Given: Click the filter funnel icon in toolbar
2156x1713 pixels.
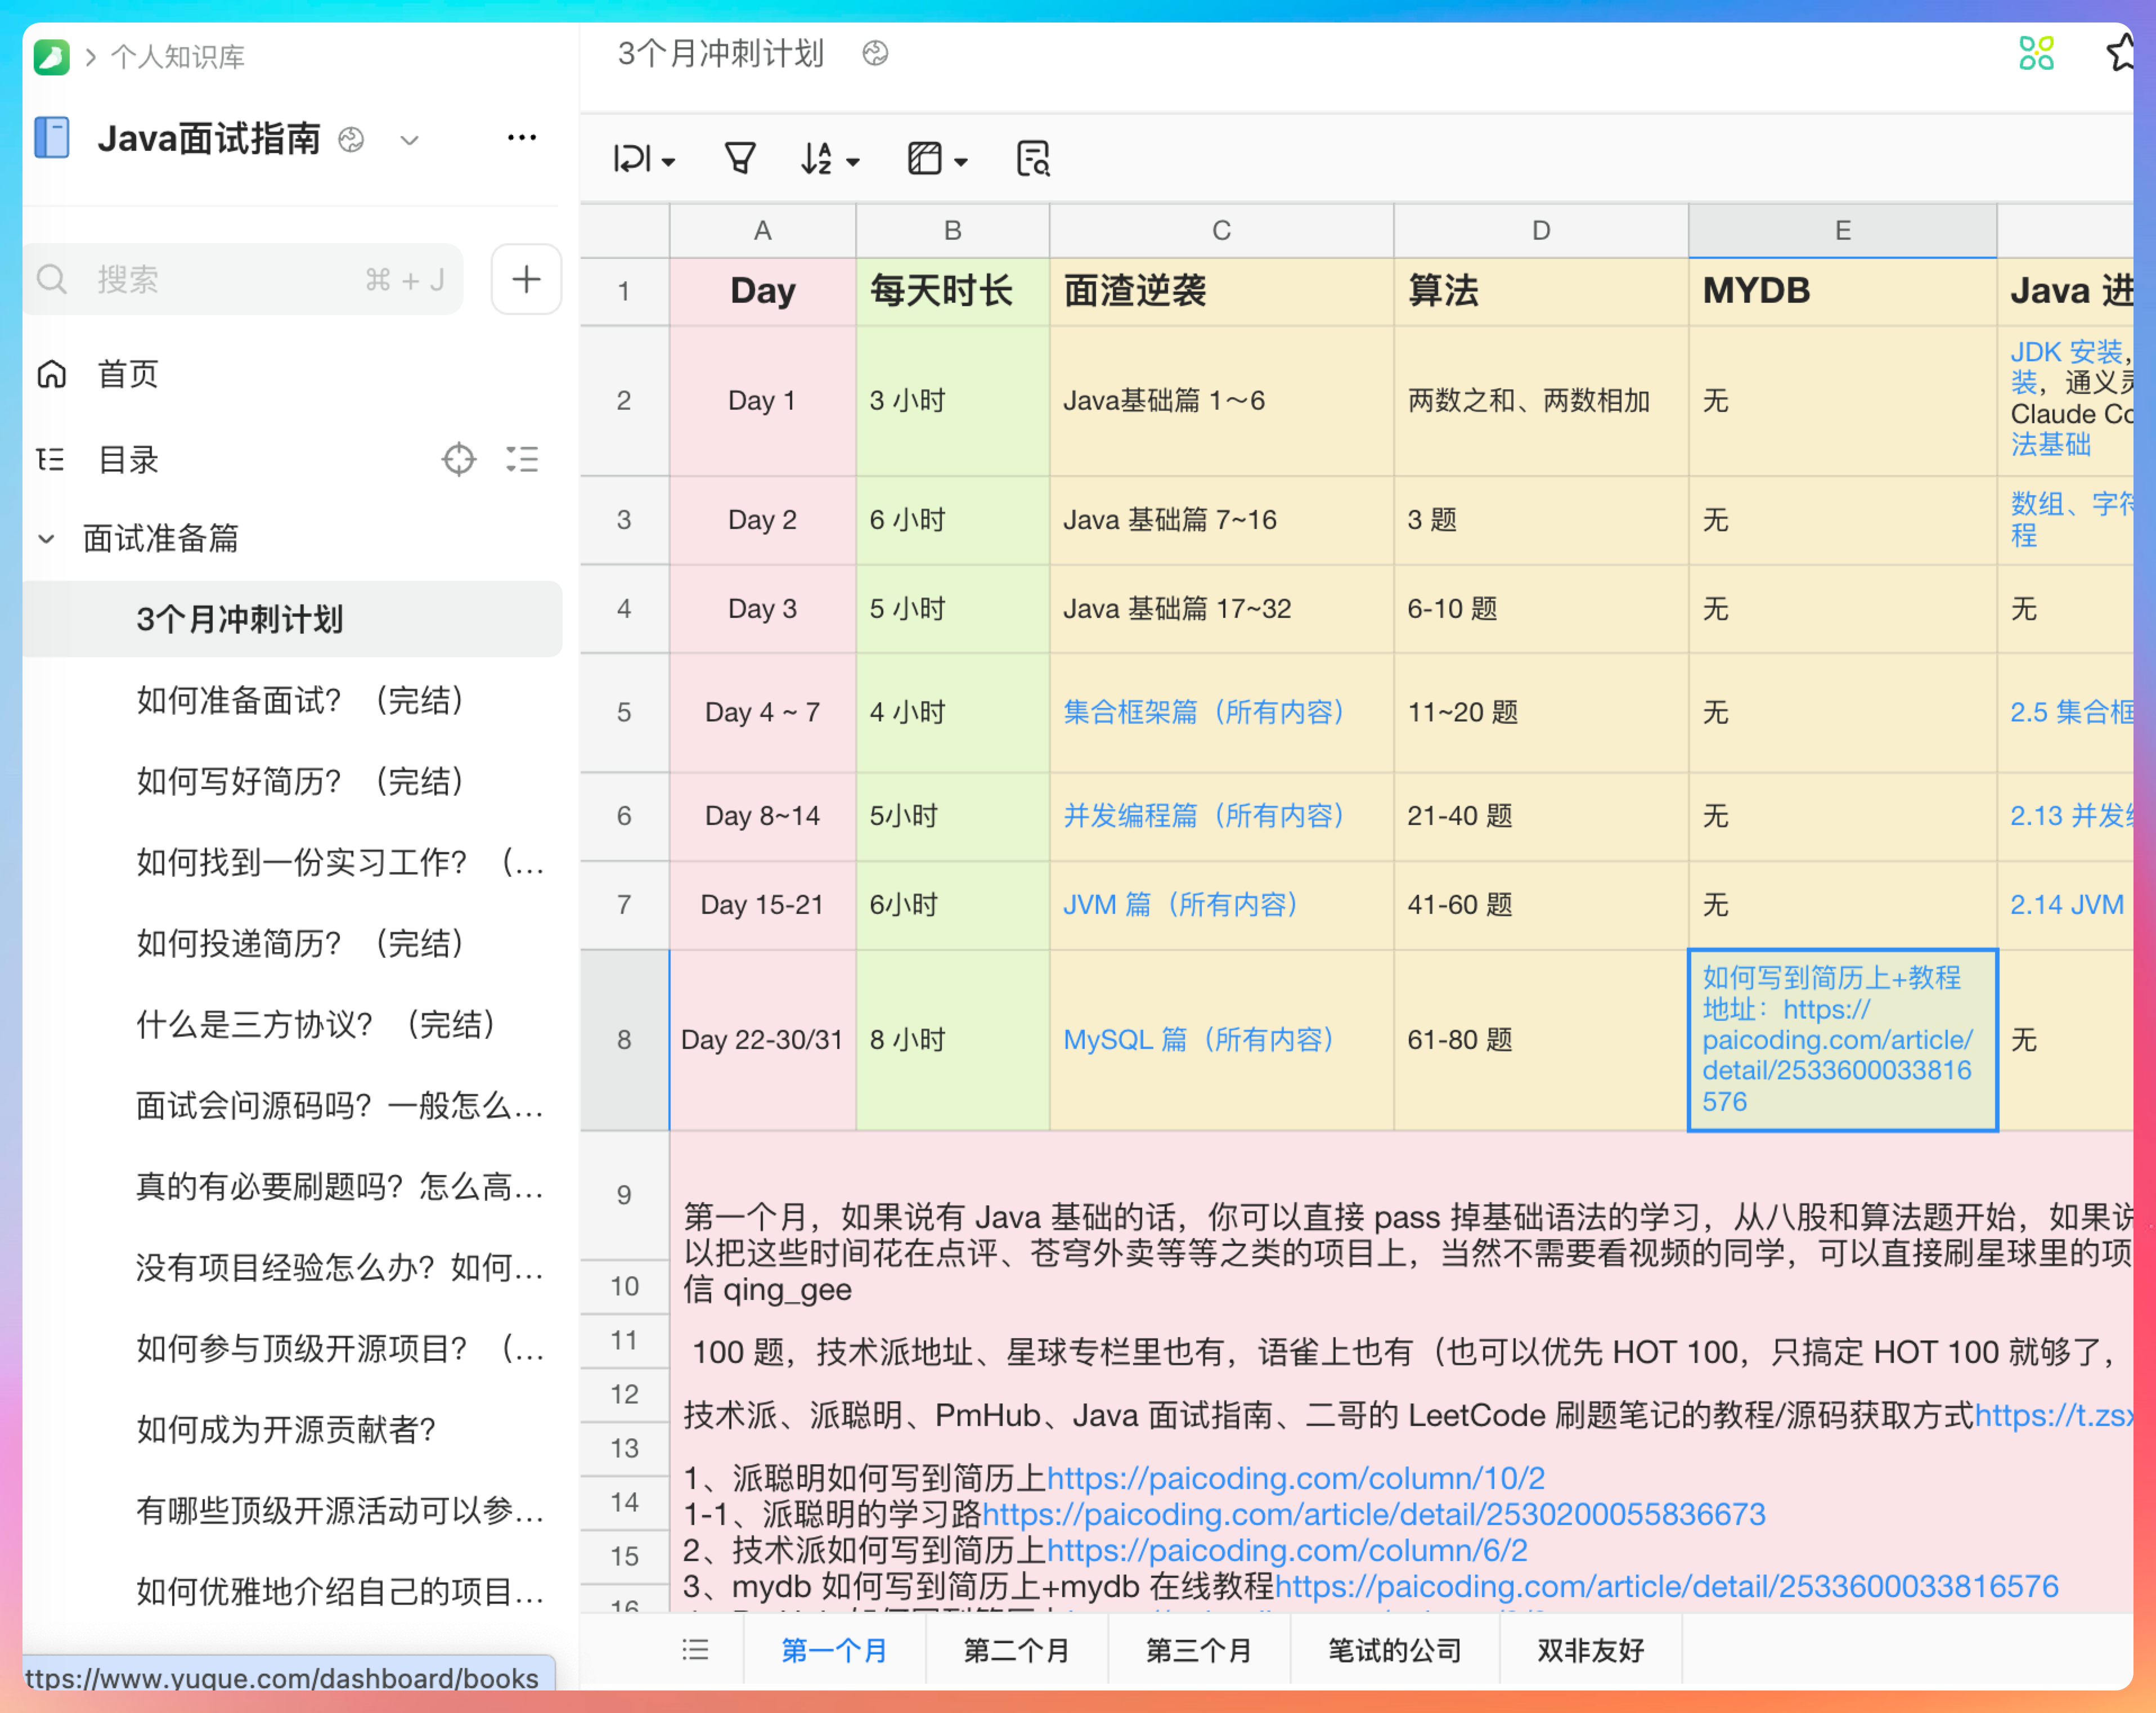Looking at the screenshot, I should [739, 158].
